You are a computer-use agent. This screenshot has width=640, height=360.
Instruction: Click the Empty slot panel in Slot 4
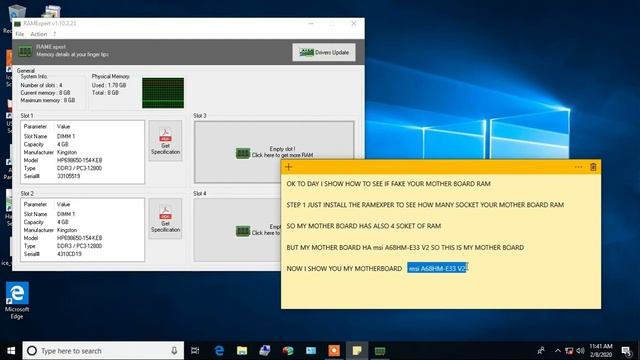(x=237, y=230)
